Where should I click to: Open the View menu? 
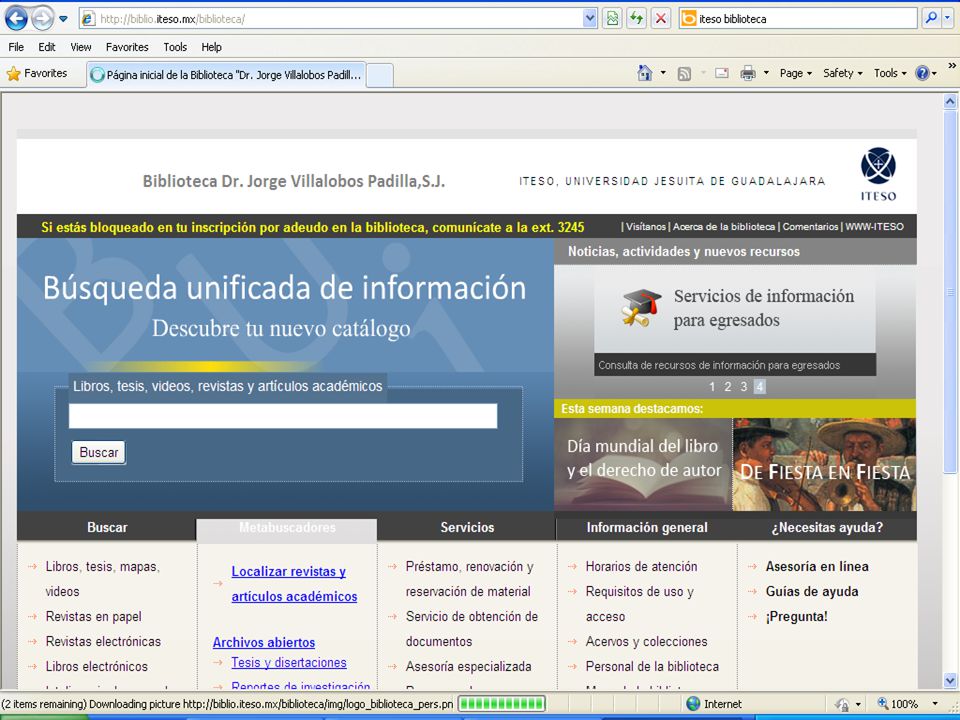pos(81,47)
